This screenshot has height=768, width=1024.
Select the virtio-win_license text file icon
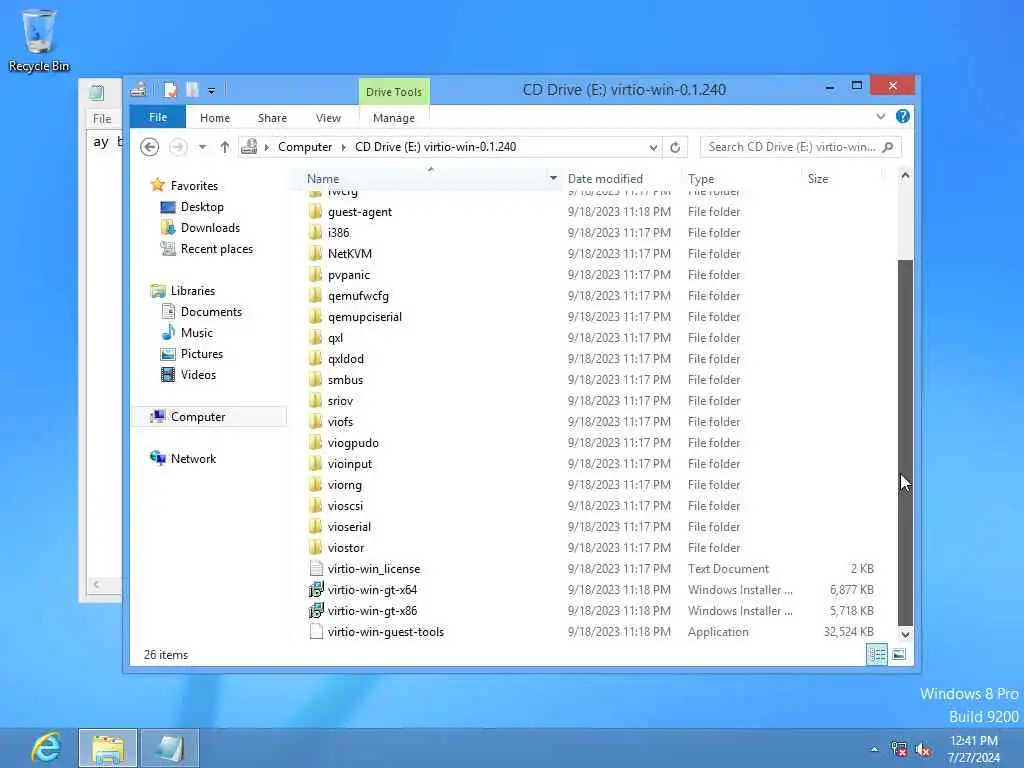[x=316, y=568]
